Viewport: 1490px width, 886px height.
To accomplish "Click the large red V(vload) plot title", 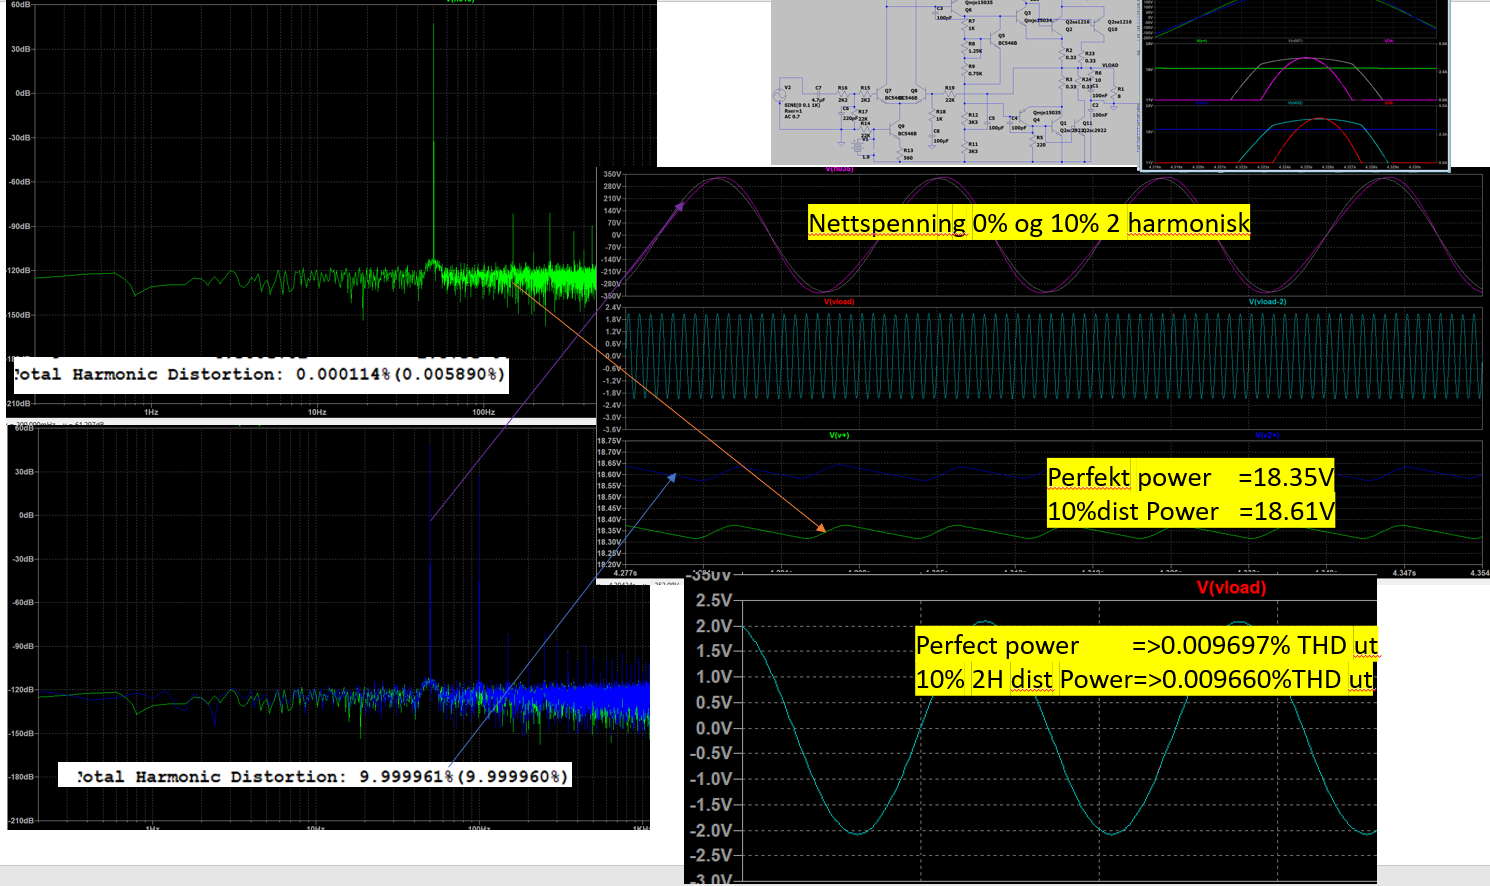I will (1231, 588).
